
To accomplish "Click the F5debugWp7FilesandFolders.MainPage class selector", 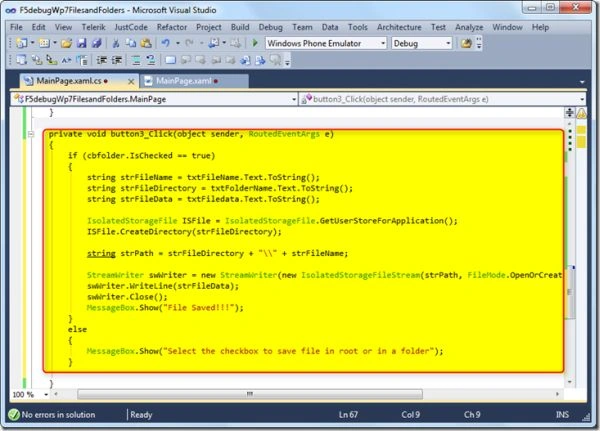I will tap(154, 99).
